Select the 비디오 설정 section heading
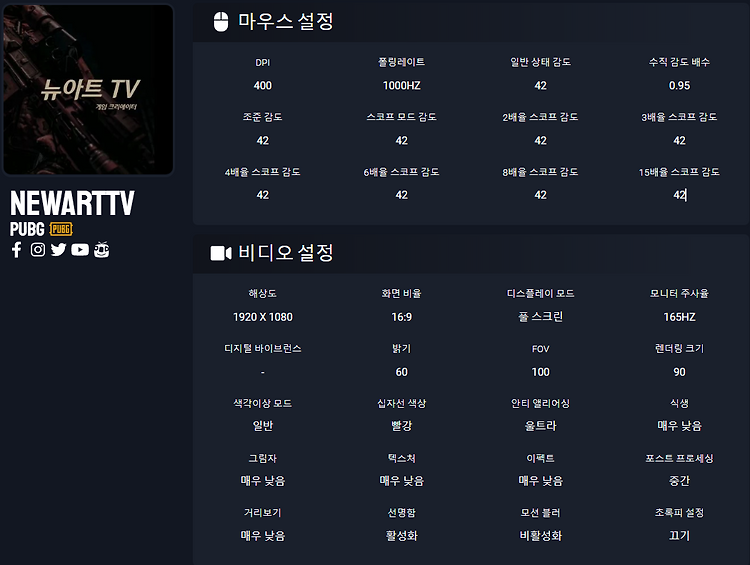This screenshot has height=565, width=750. coord(286,253)
